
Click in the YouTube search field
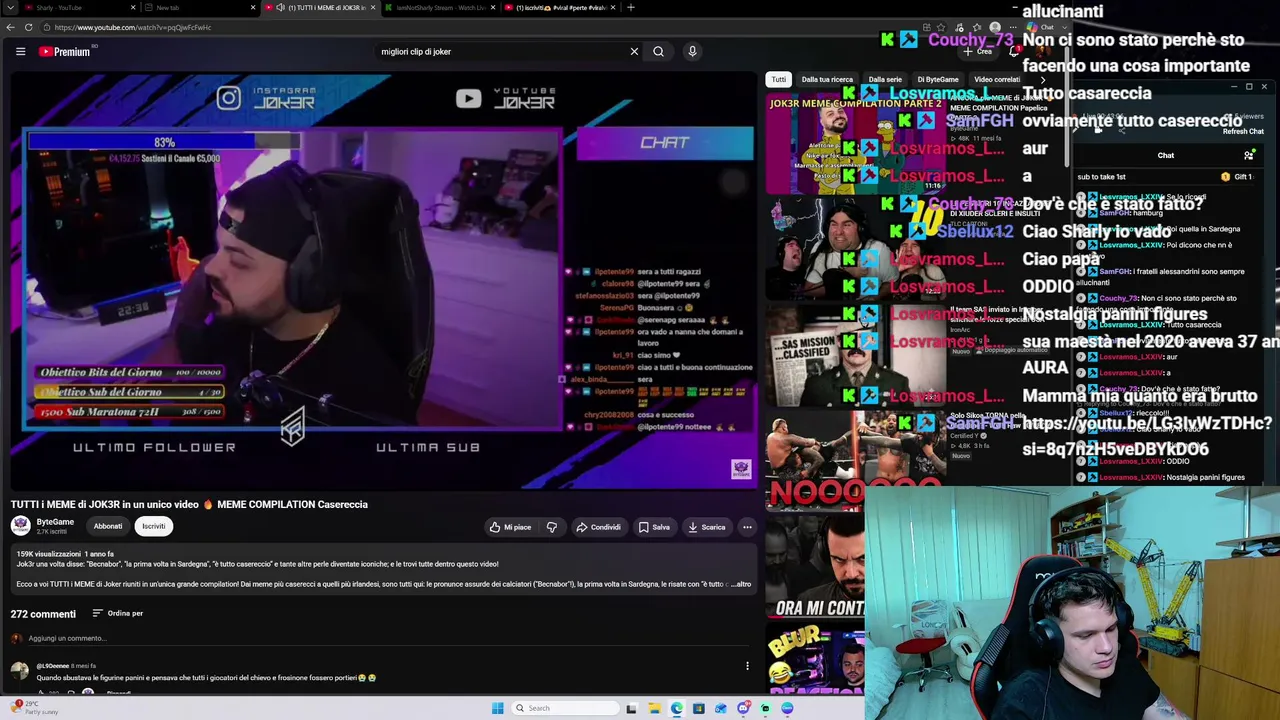pyautogui.click(x=500, y=51)
